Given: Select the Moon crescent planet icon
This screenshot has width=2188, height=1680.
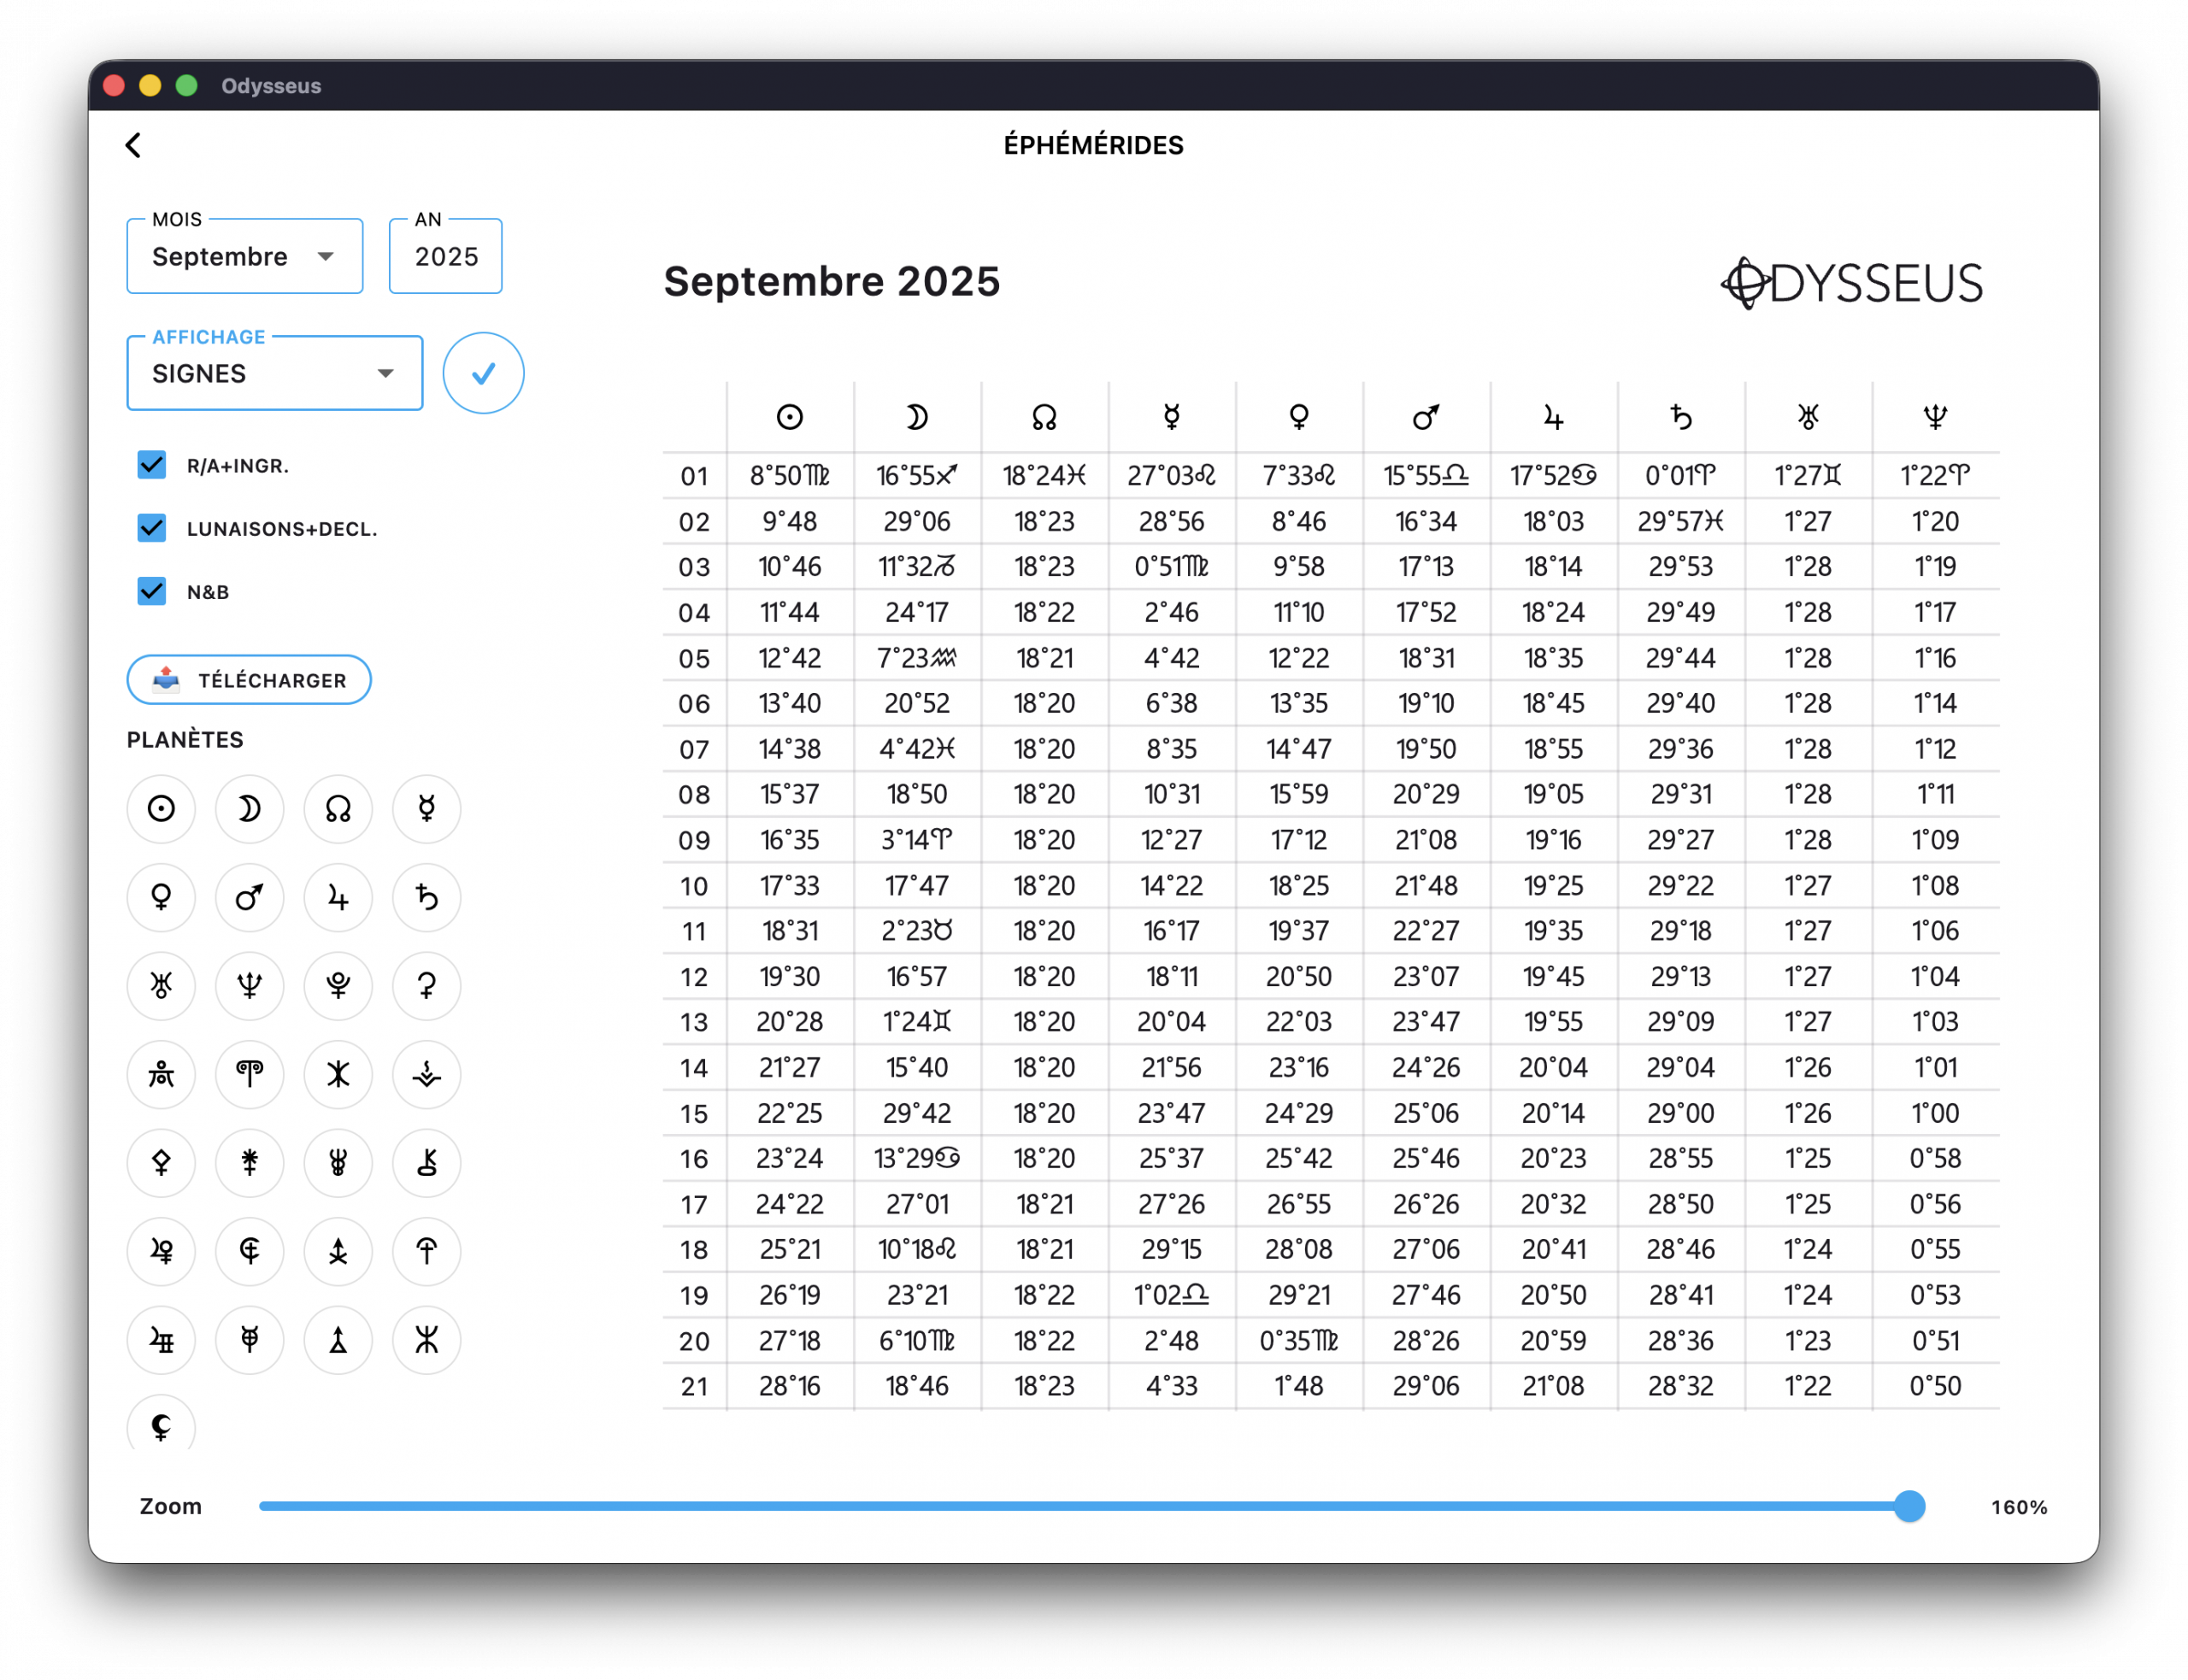Looking at the screenshot, I should (249, 808).
